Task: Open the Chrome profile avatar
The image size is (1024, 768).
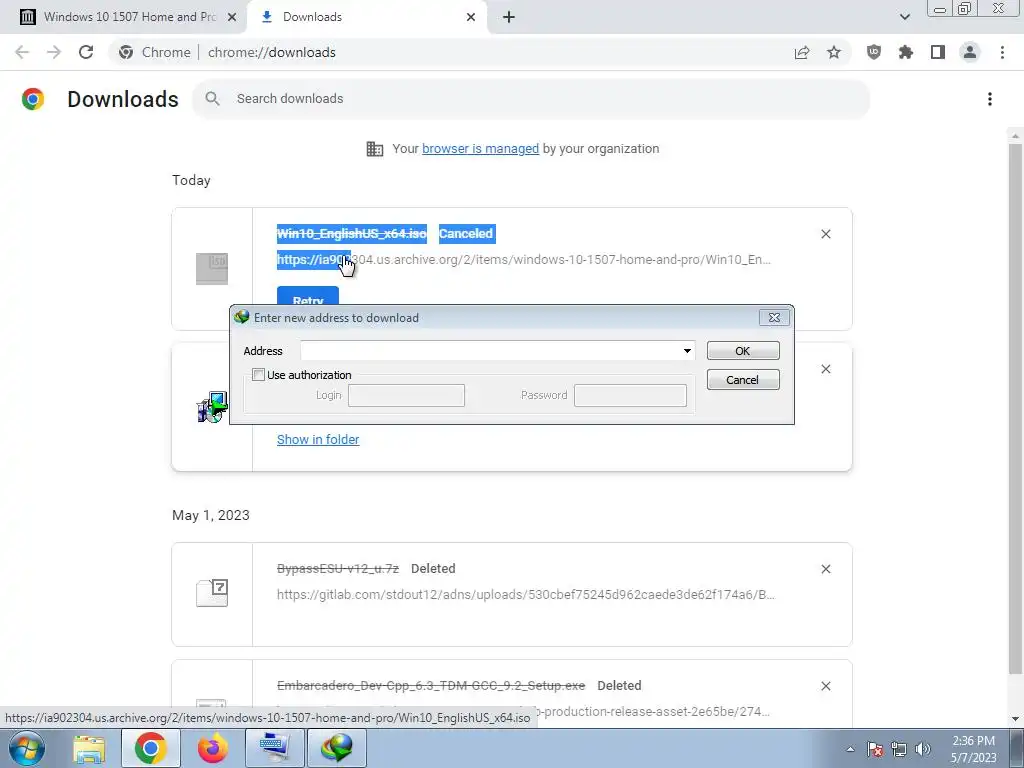Action: (x=970, y=52)
